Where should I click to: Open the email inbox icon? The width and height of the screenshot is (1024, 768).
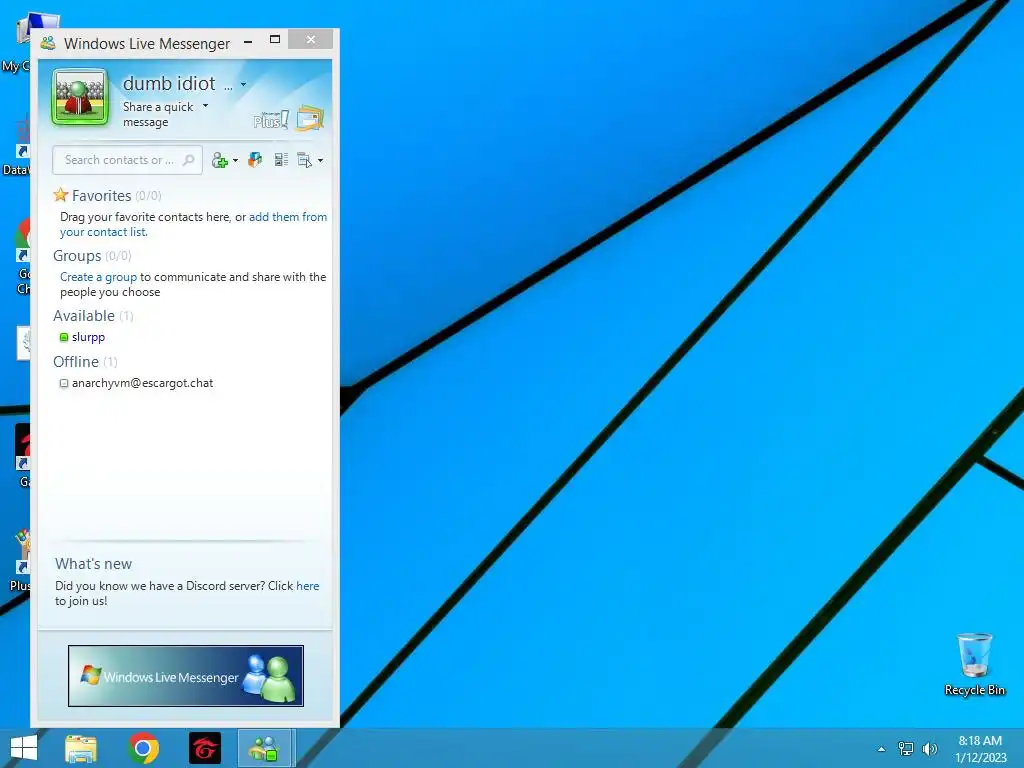pyautogui.click(x=310, y=118)
